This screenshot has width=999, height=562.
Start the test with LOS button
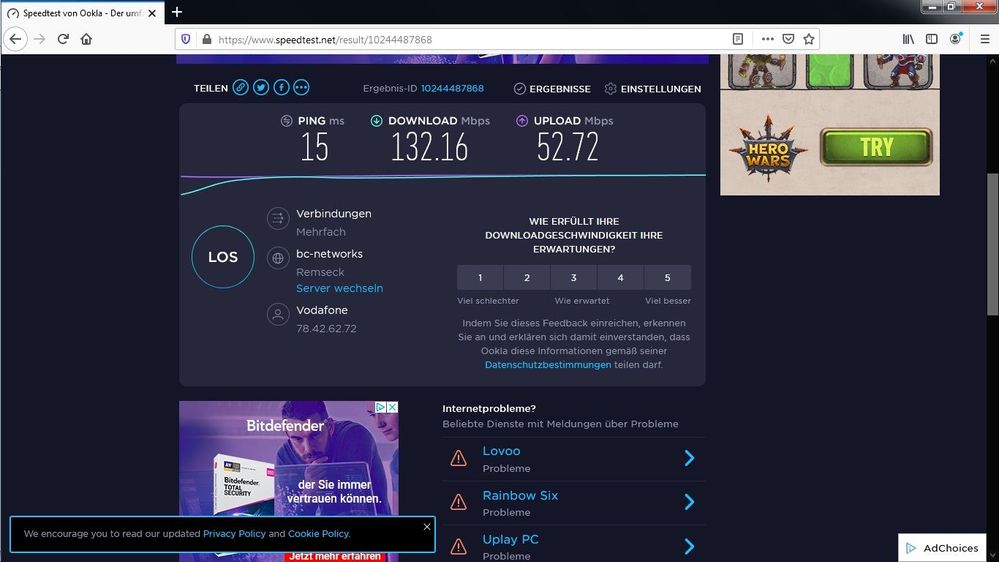(223, 257)
